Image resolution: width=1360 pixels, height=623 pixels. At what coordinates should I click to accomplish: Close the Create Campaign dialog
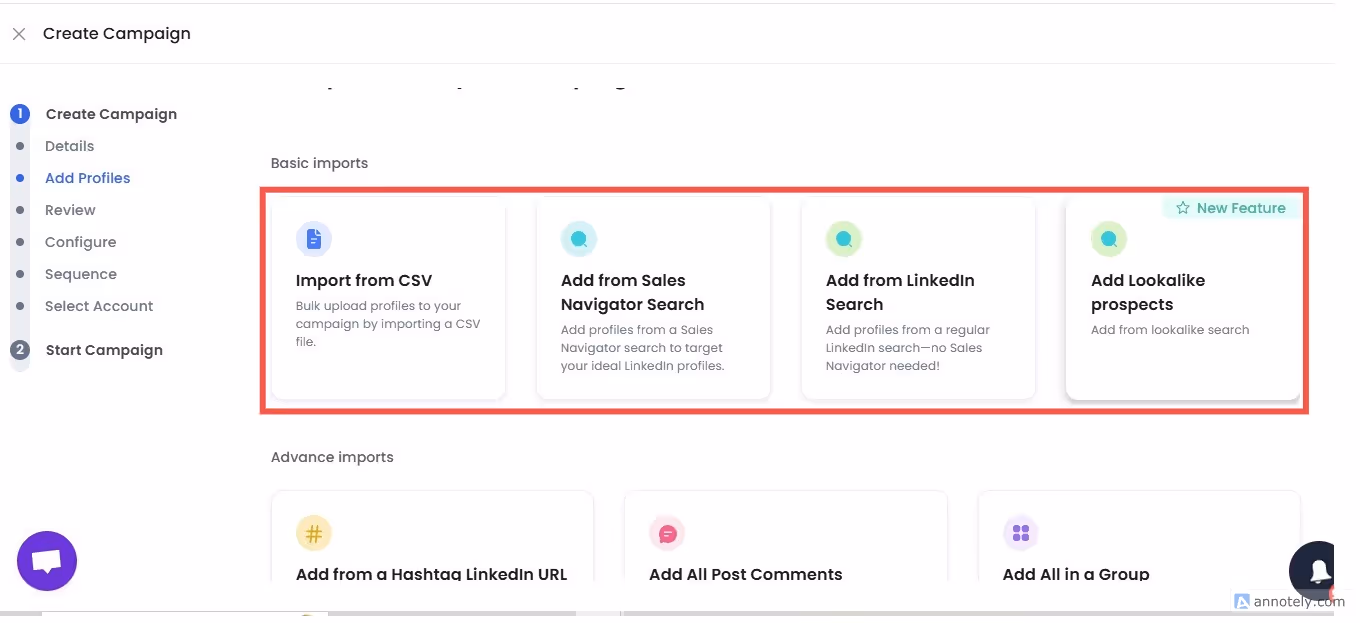(x=18, y=33)
